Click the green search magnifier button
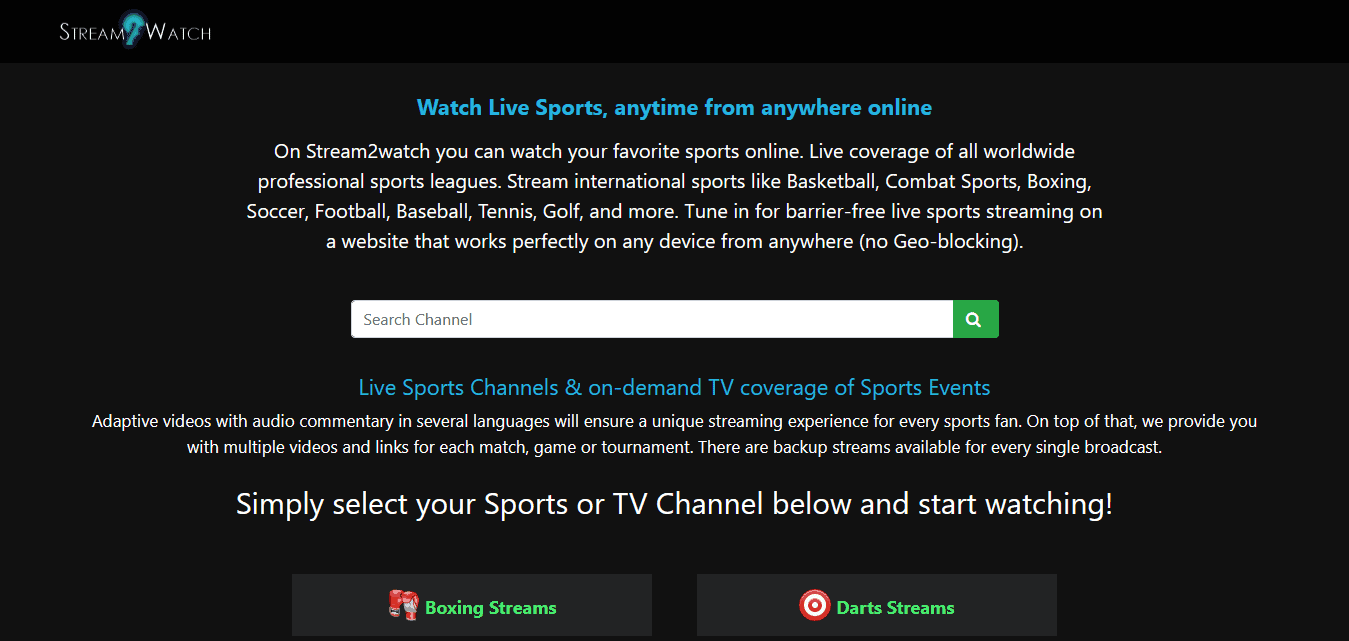The width and height of the screenshot is (1349, 641). tap(975, 319)
